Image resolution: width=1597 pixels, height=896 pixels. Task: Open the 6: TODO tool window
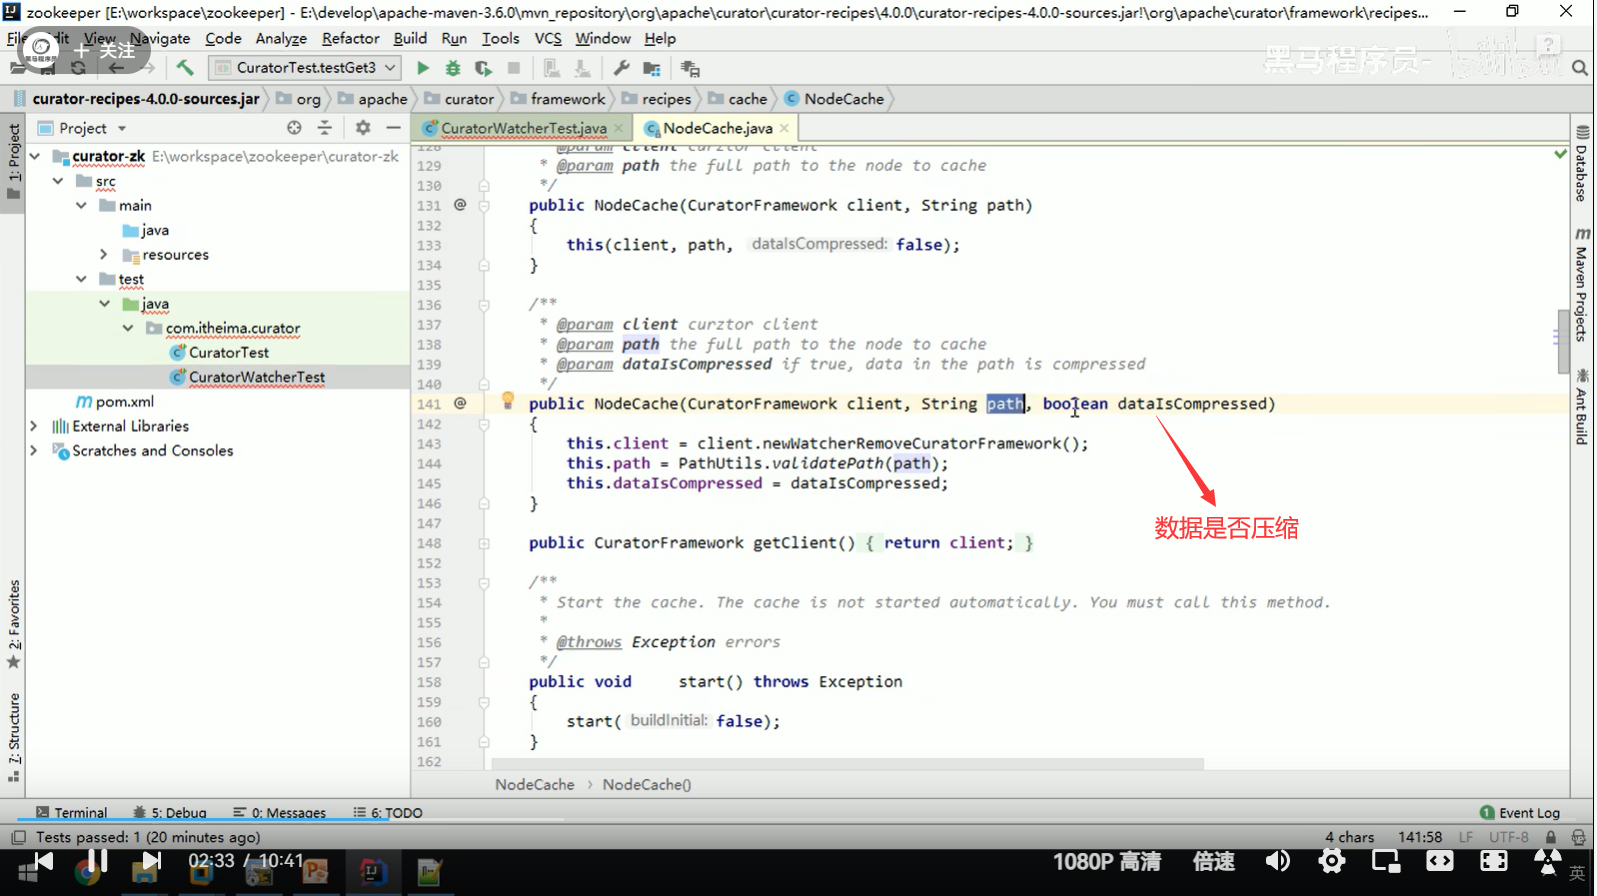[x=388, y=812]
